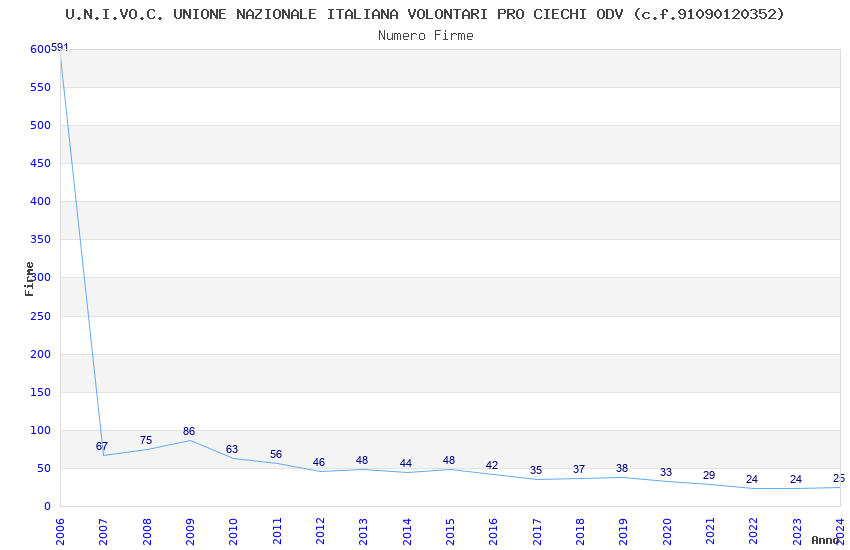
Task: Click the 100 y-axis tick label
Action: 40,430
